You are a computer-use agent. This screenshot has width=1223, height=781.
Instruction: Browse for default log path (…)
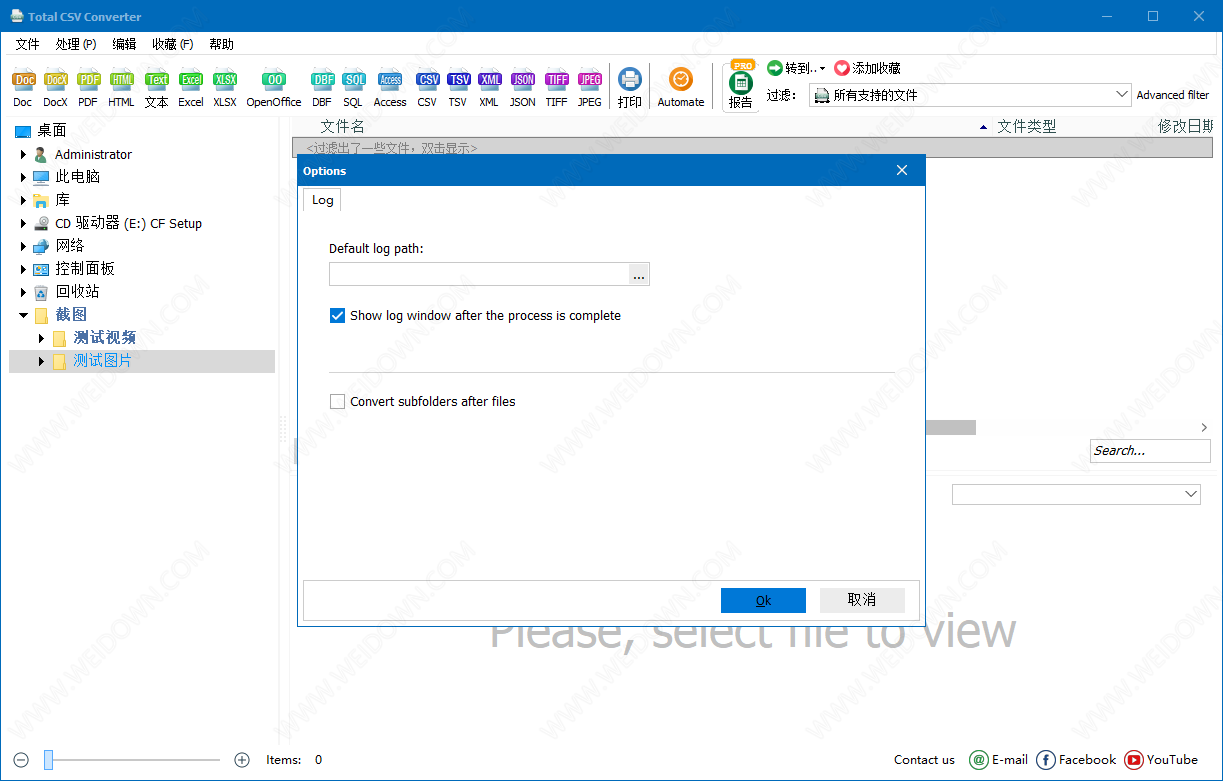pyautogui.click(x=639, y=275)
